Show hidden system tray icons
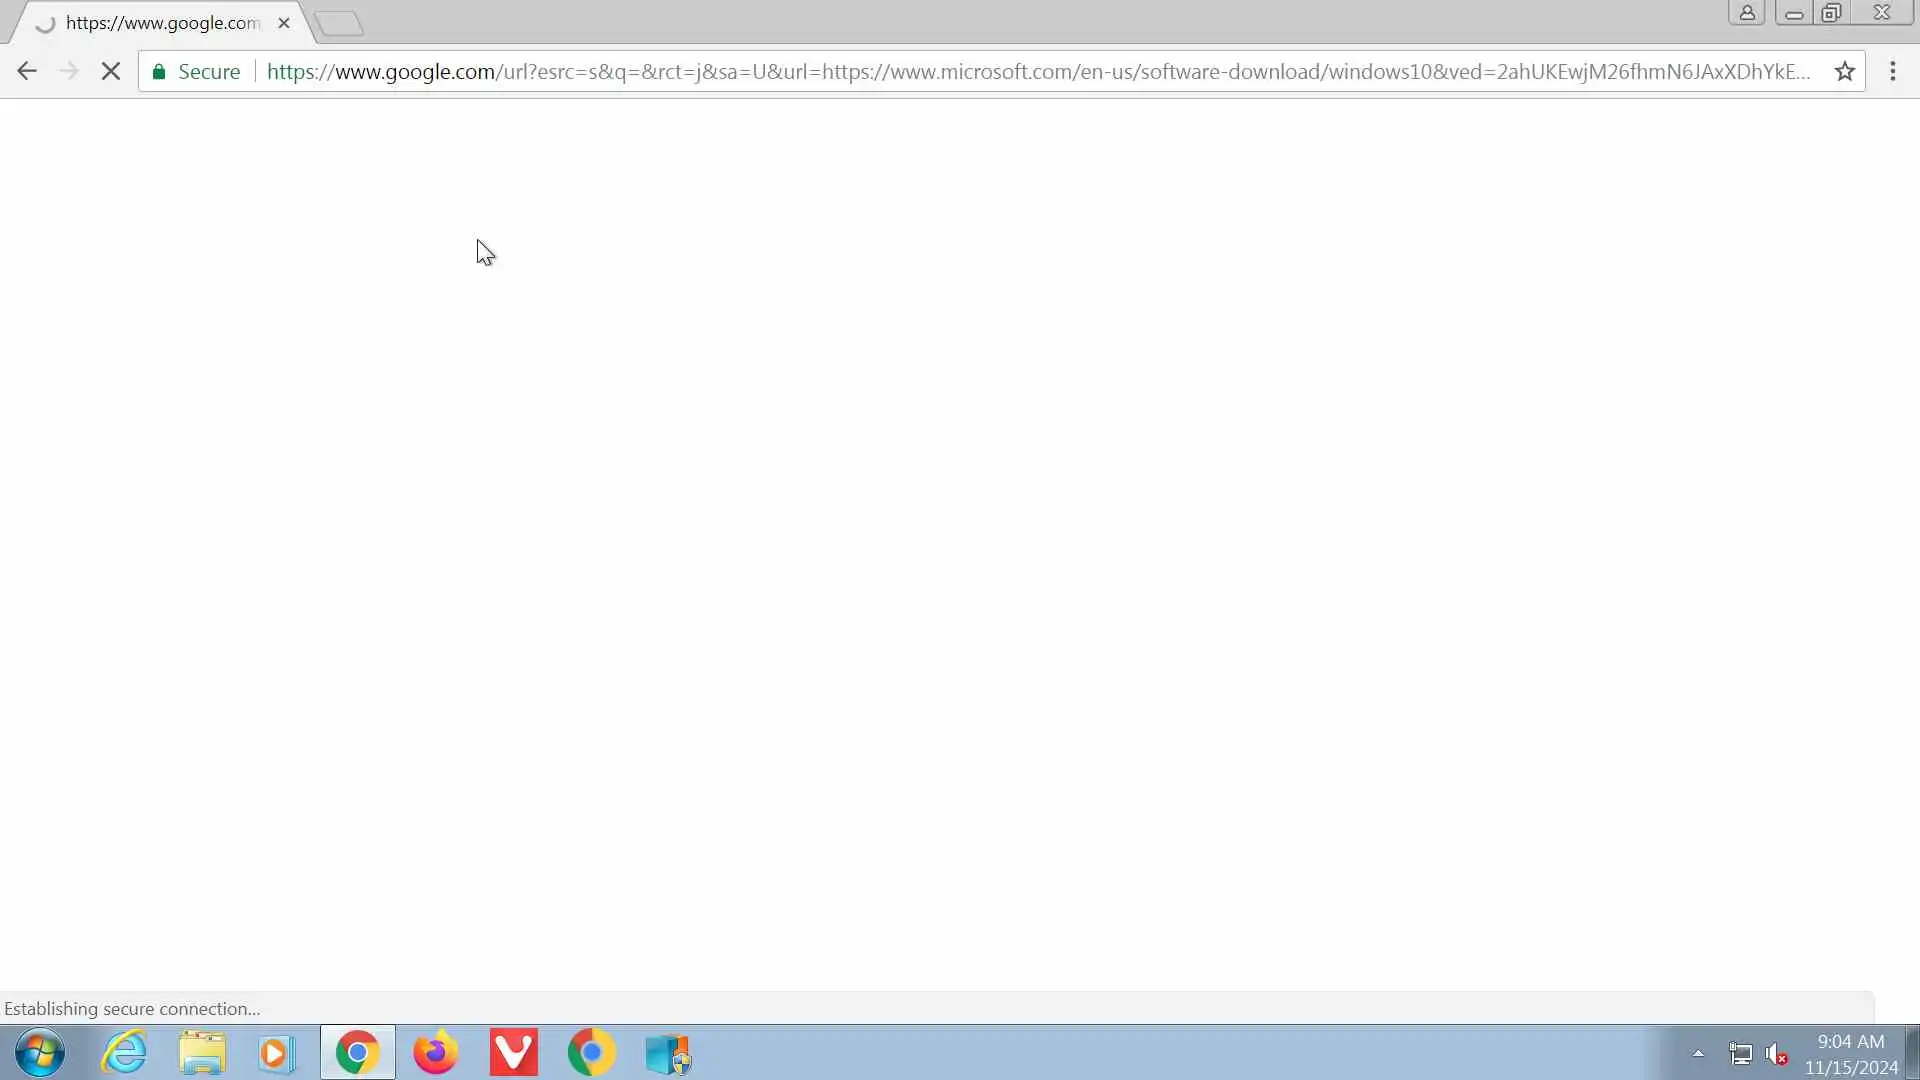The image size is (1920, 1080). point(1698,1053)
